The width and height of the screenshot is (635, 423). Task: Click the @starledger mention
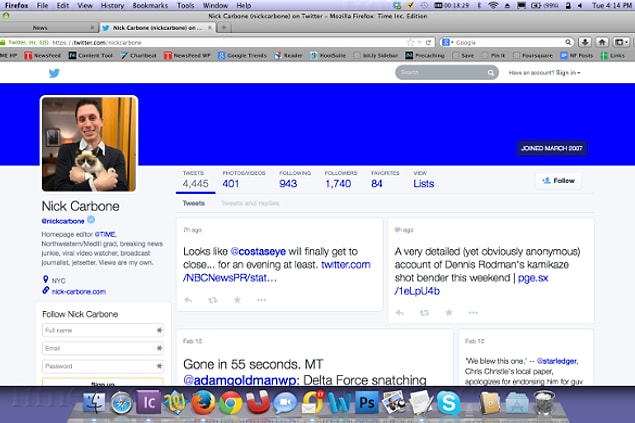(x=557, y=361)
